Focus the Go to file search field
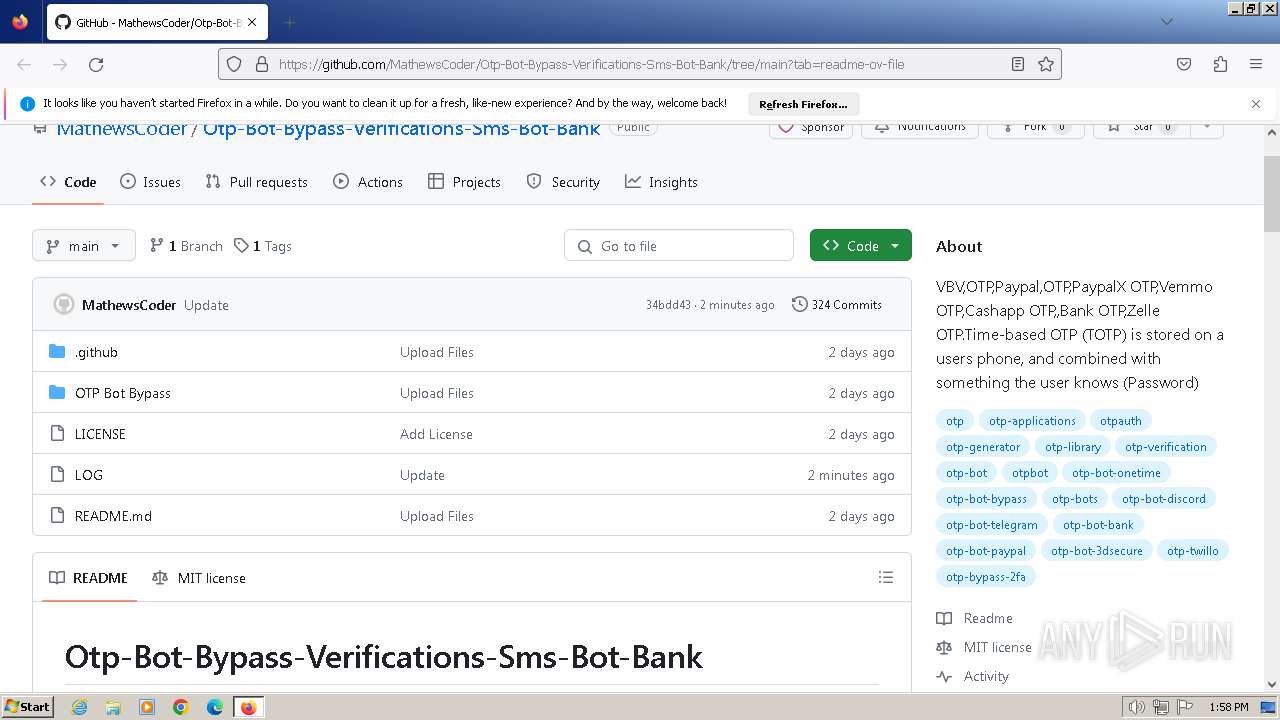The height and width of the screenshot is (720, 1280). pyautogui.click(x=679, y=246)
